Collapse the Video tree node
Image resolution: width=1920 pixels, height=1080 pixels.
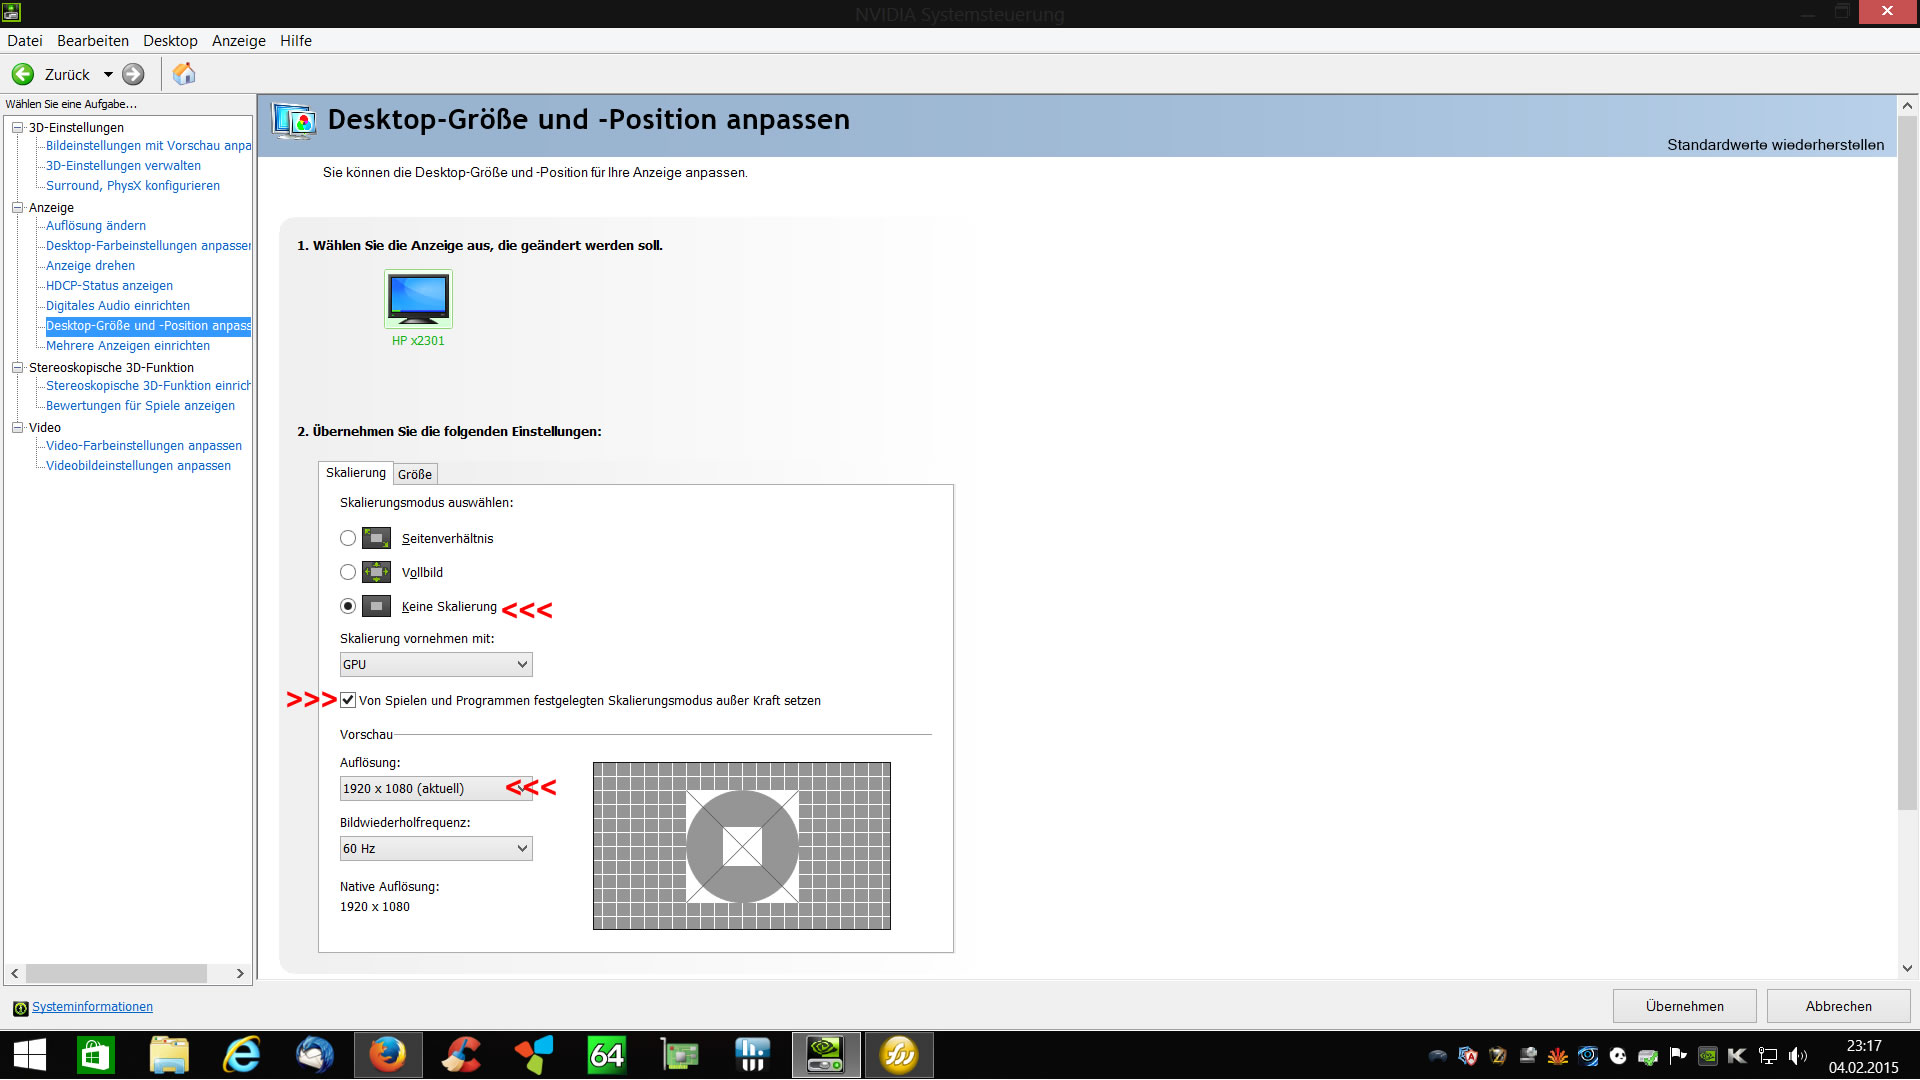pyautogui.click(x=17, y=427)
